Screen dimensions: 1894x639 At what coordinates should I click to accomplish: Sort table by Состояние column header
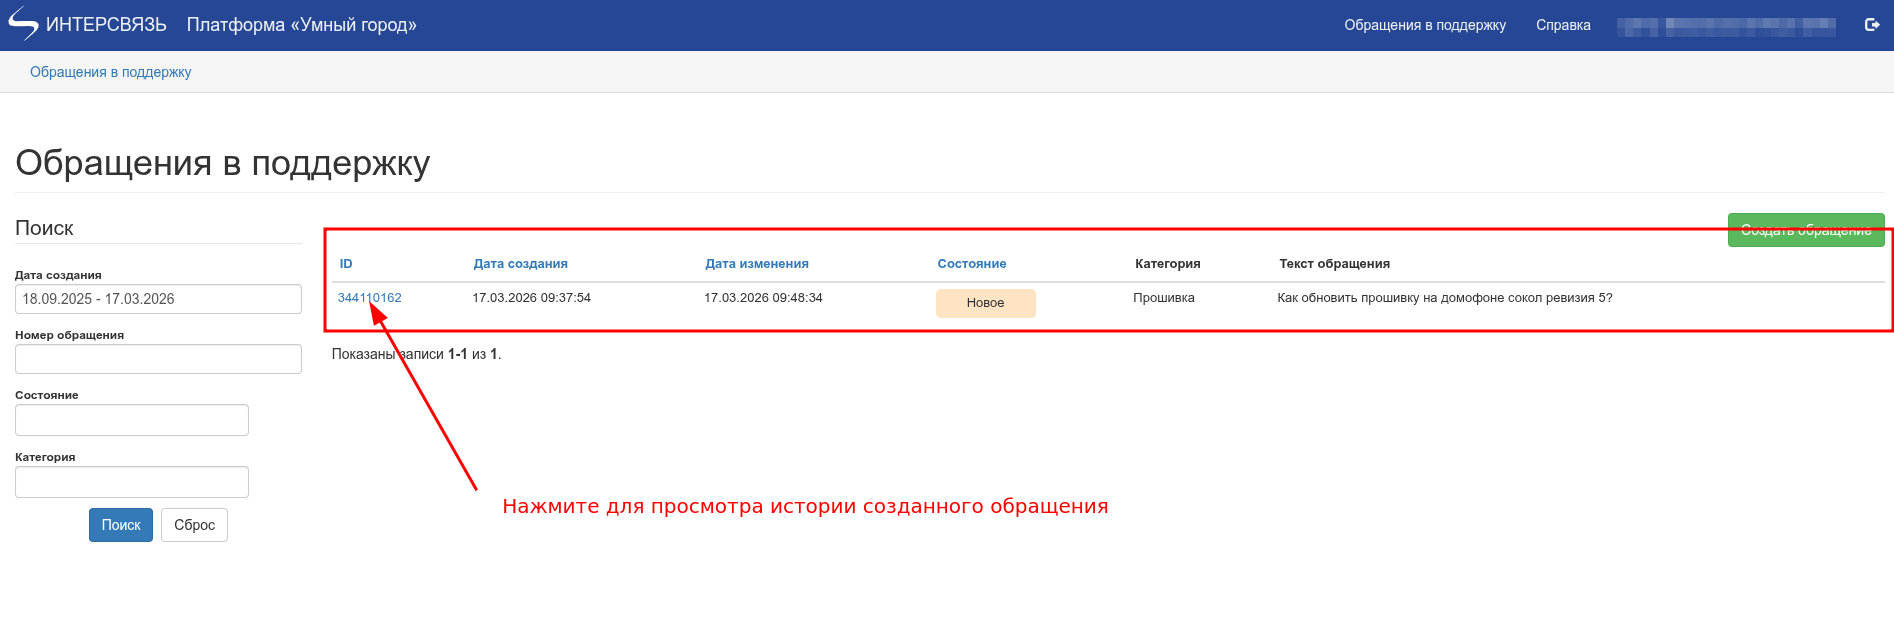pos(971,264)
